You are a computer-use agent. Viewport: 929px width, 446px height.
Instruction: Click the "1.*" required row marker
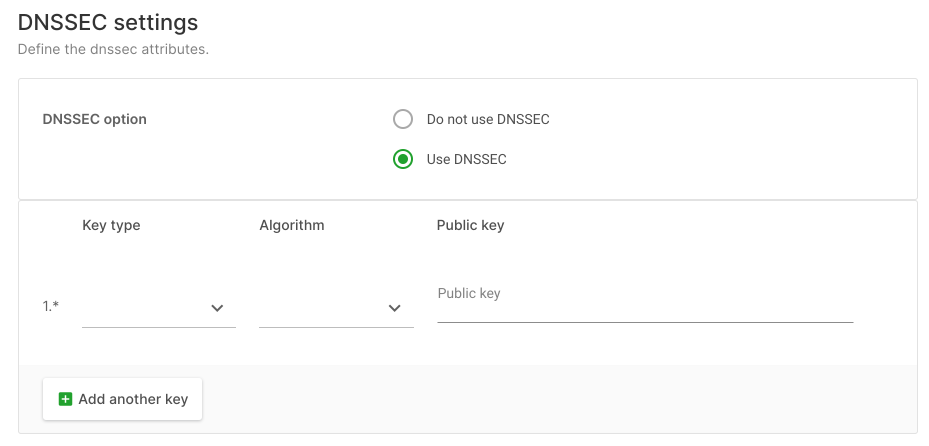(x=51, y=306)
